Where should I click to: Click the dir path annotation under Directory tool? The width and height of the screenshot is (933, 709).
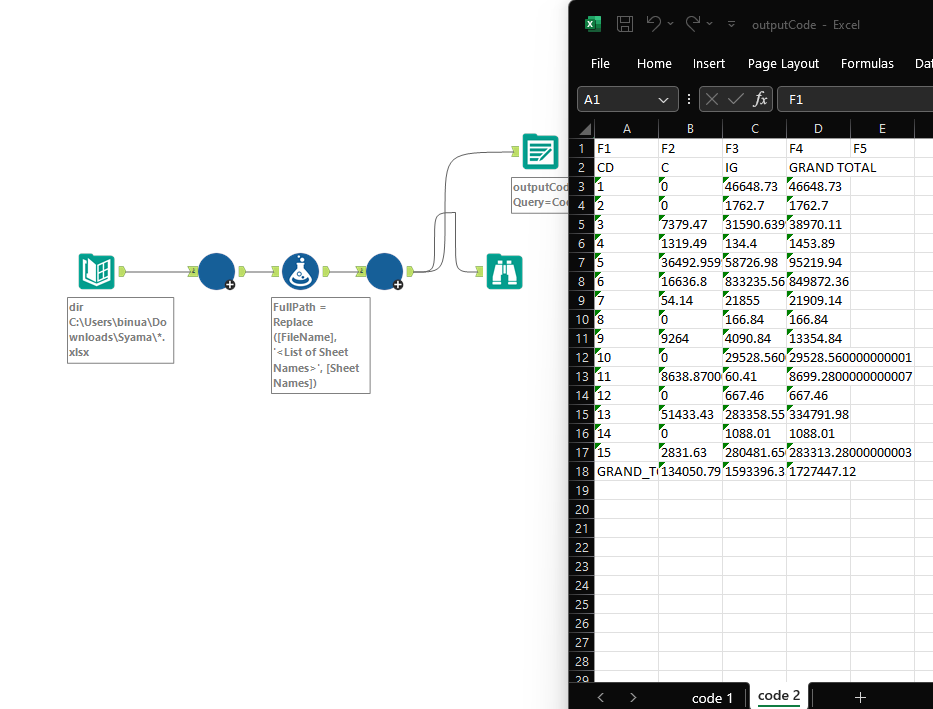[120, 330]
